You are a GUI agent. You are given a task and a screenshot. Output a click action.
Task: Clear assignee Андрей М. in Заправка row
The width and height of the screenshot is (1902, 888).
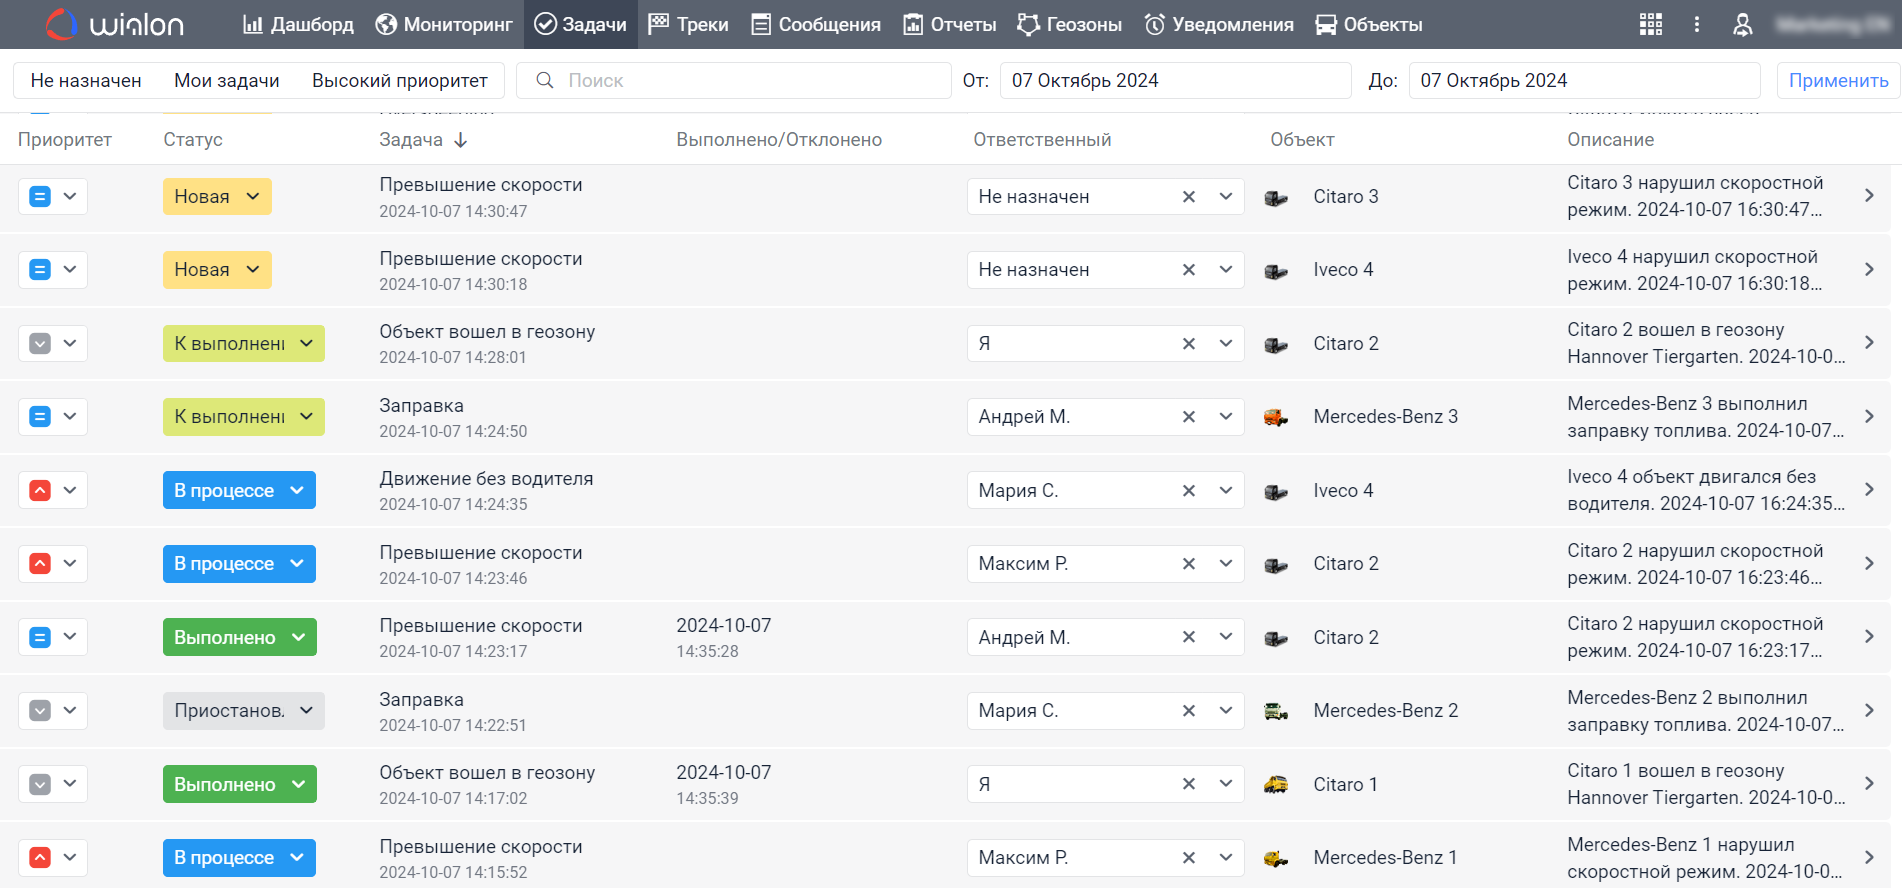pyautogui.click(x=1189, y=417)
